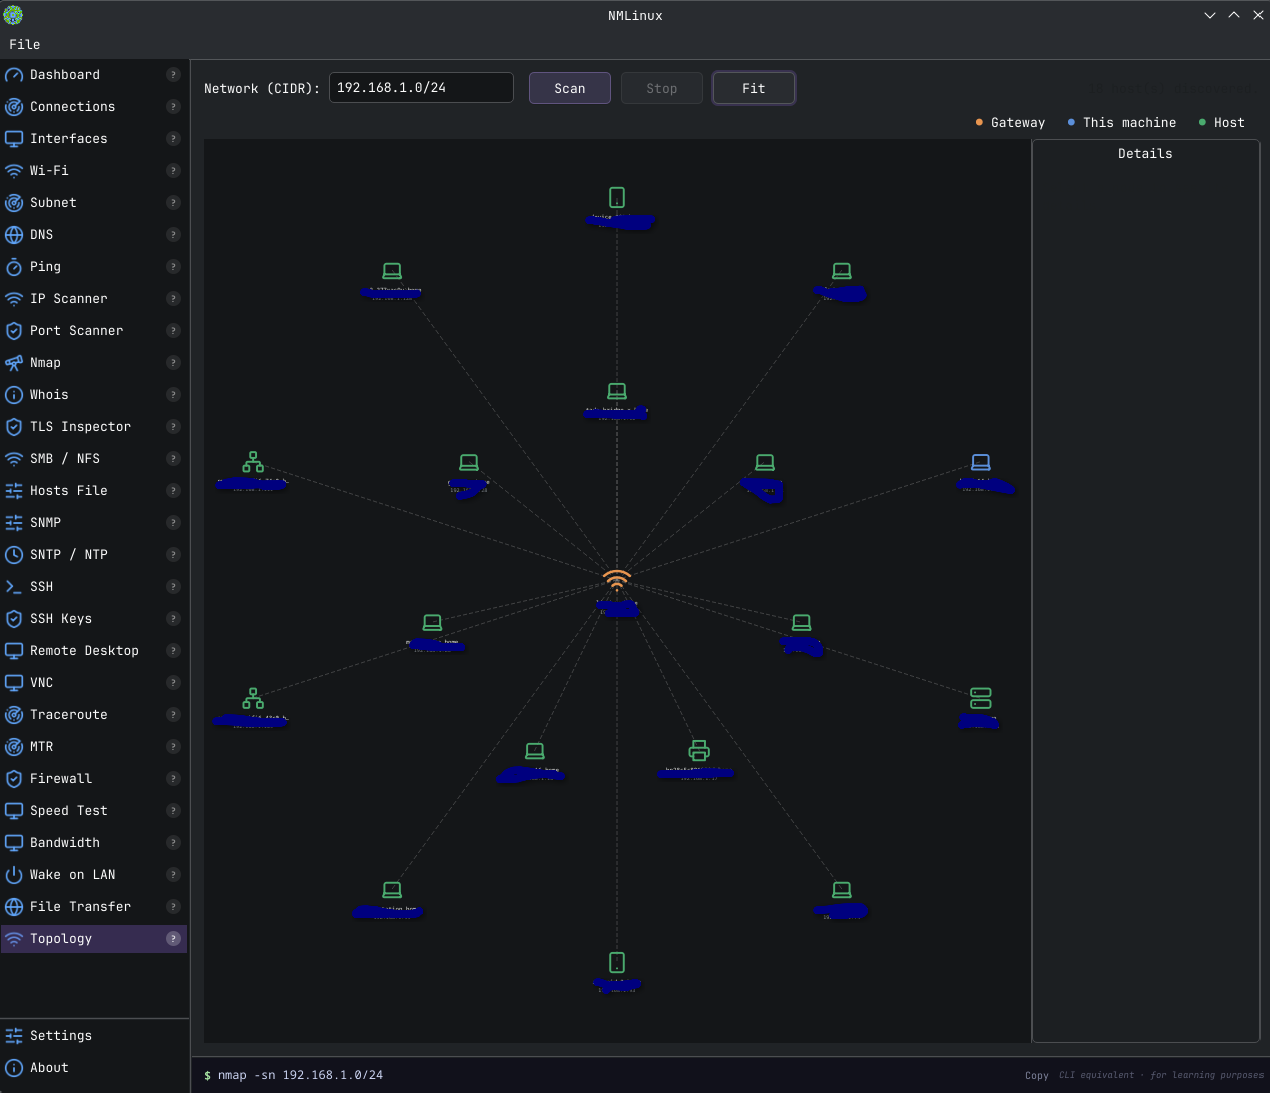Viewport: 1270px width, 1093px height.
Task: Open the Whois info icon
Action: pos(14,395)
